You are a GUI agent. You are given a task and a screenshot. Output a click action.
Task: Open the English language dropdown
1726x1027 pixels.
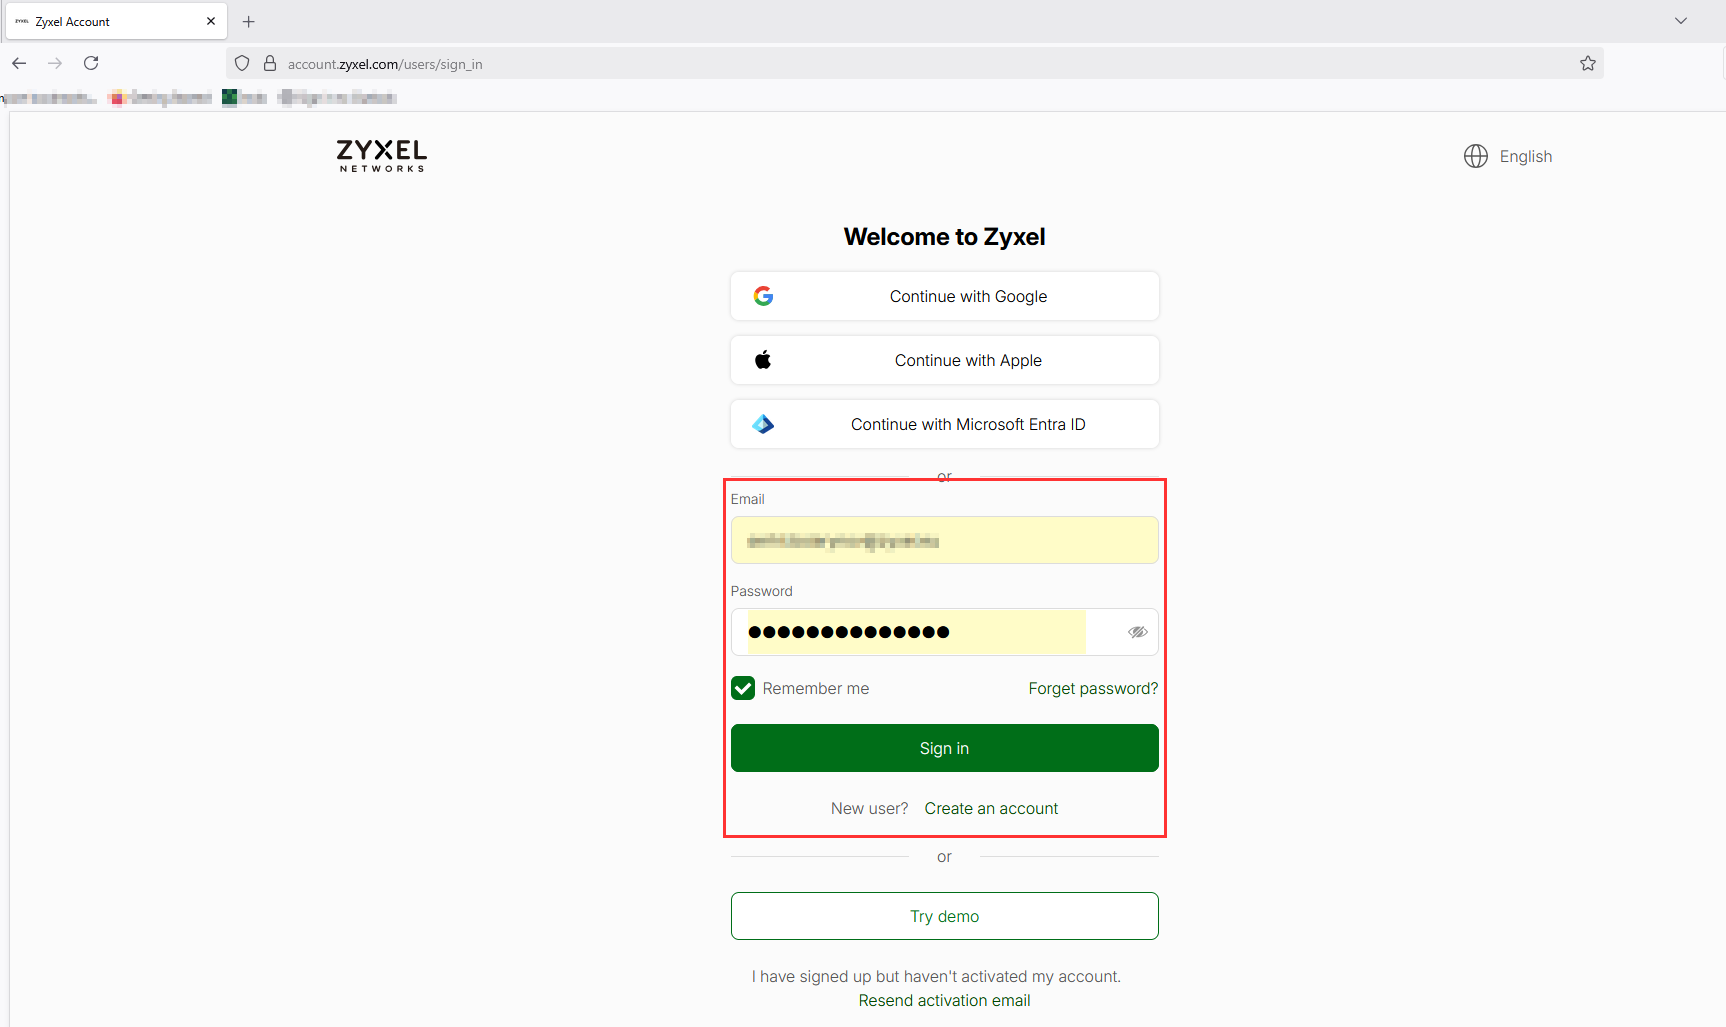click(x=1525, y=157)
